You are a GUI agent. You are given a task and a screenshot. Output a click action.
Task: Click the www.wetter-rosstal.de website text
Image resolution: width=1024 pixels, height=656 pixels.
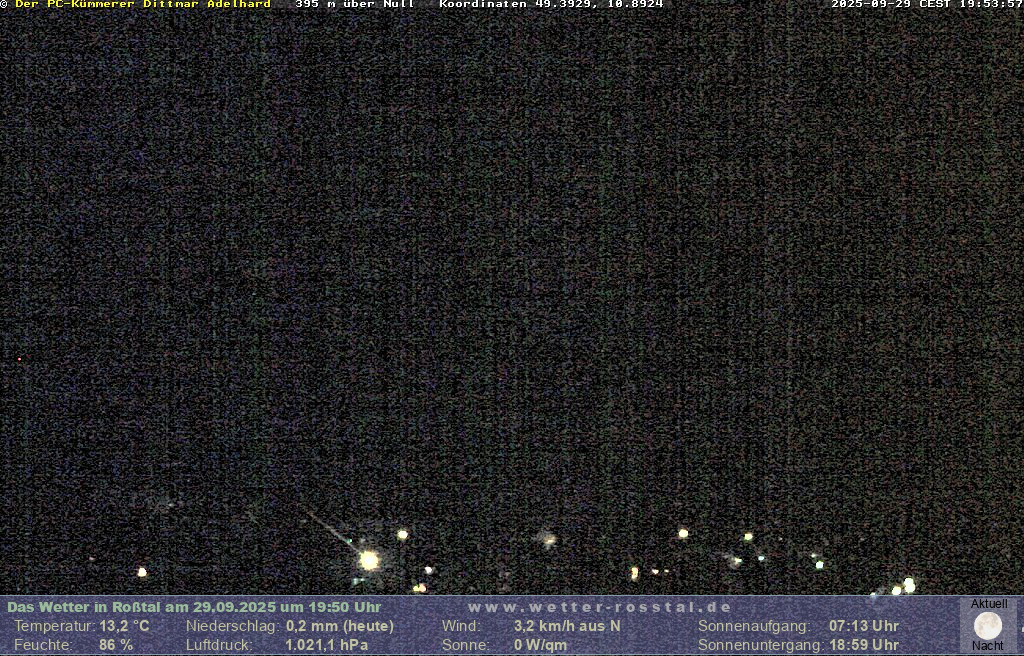(600, 607)
